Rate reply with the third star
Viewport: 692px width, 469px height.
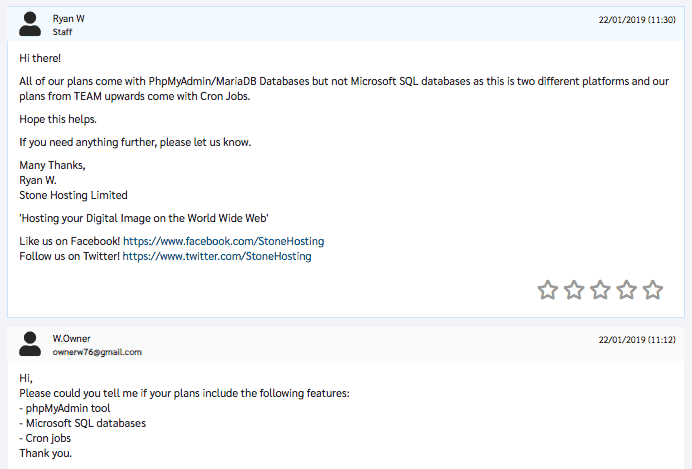click(x=600, y=290)
